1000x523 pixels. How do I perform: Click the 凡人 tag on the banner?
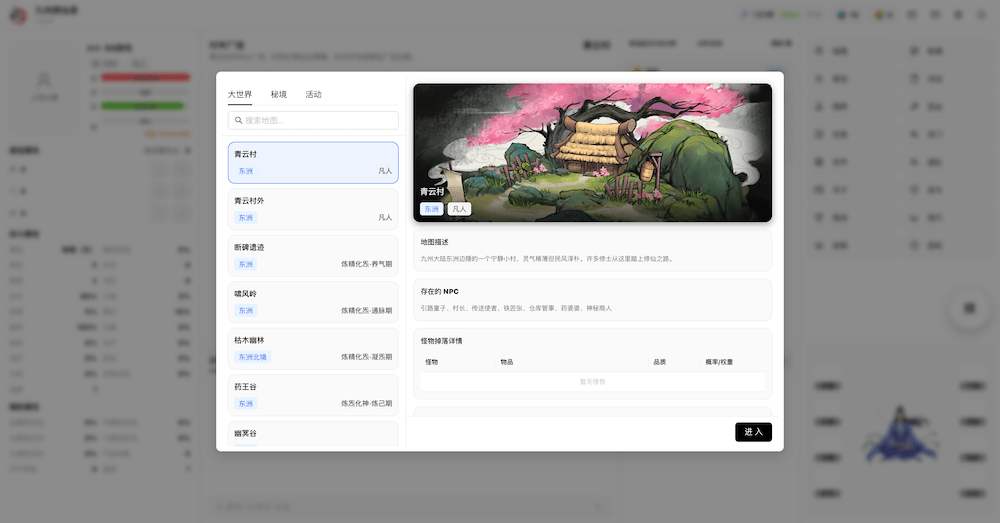coord(459,209)
